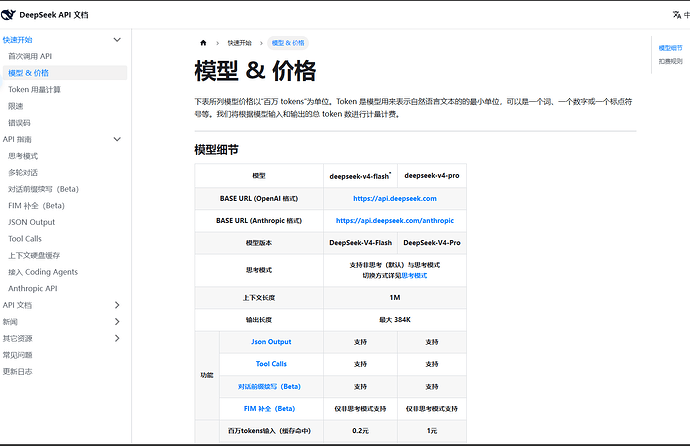
Task: Click 百万tokens输入 (缓存命中) row label
Action: [269, 431]
